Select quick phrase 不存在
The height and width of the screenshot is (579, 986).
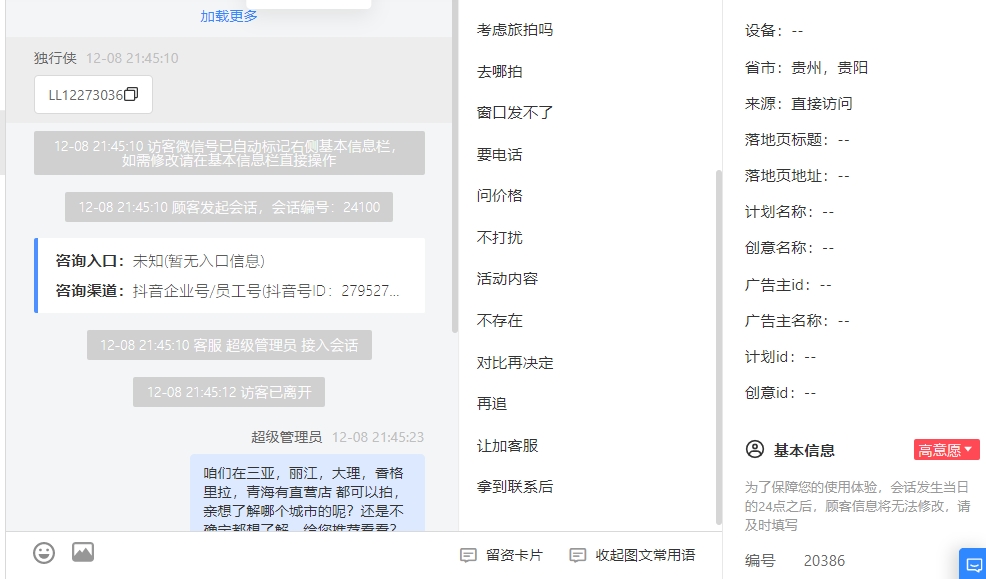[500, 321]
